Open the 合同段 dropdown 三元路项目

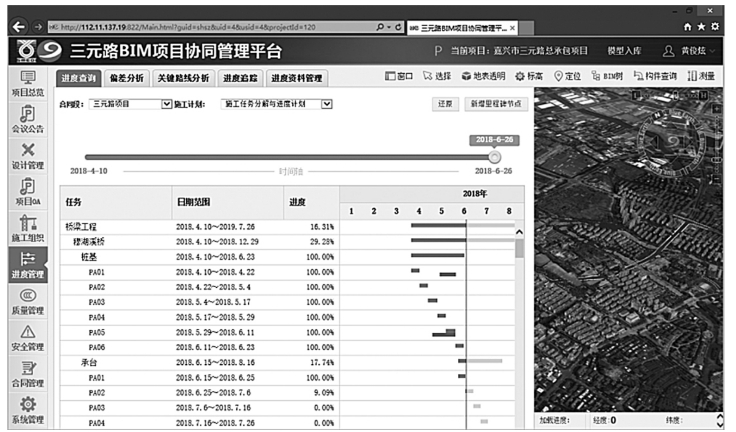click(130, 104)
